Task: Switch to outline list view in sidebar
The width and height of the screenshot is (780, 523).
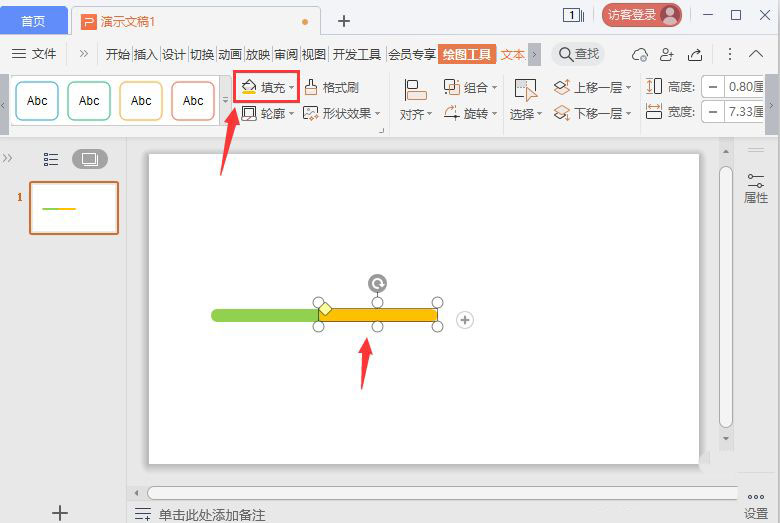Action: click(52, 159)
